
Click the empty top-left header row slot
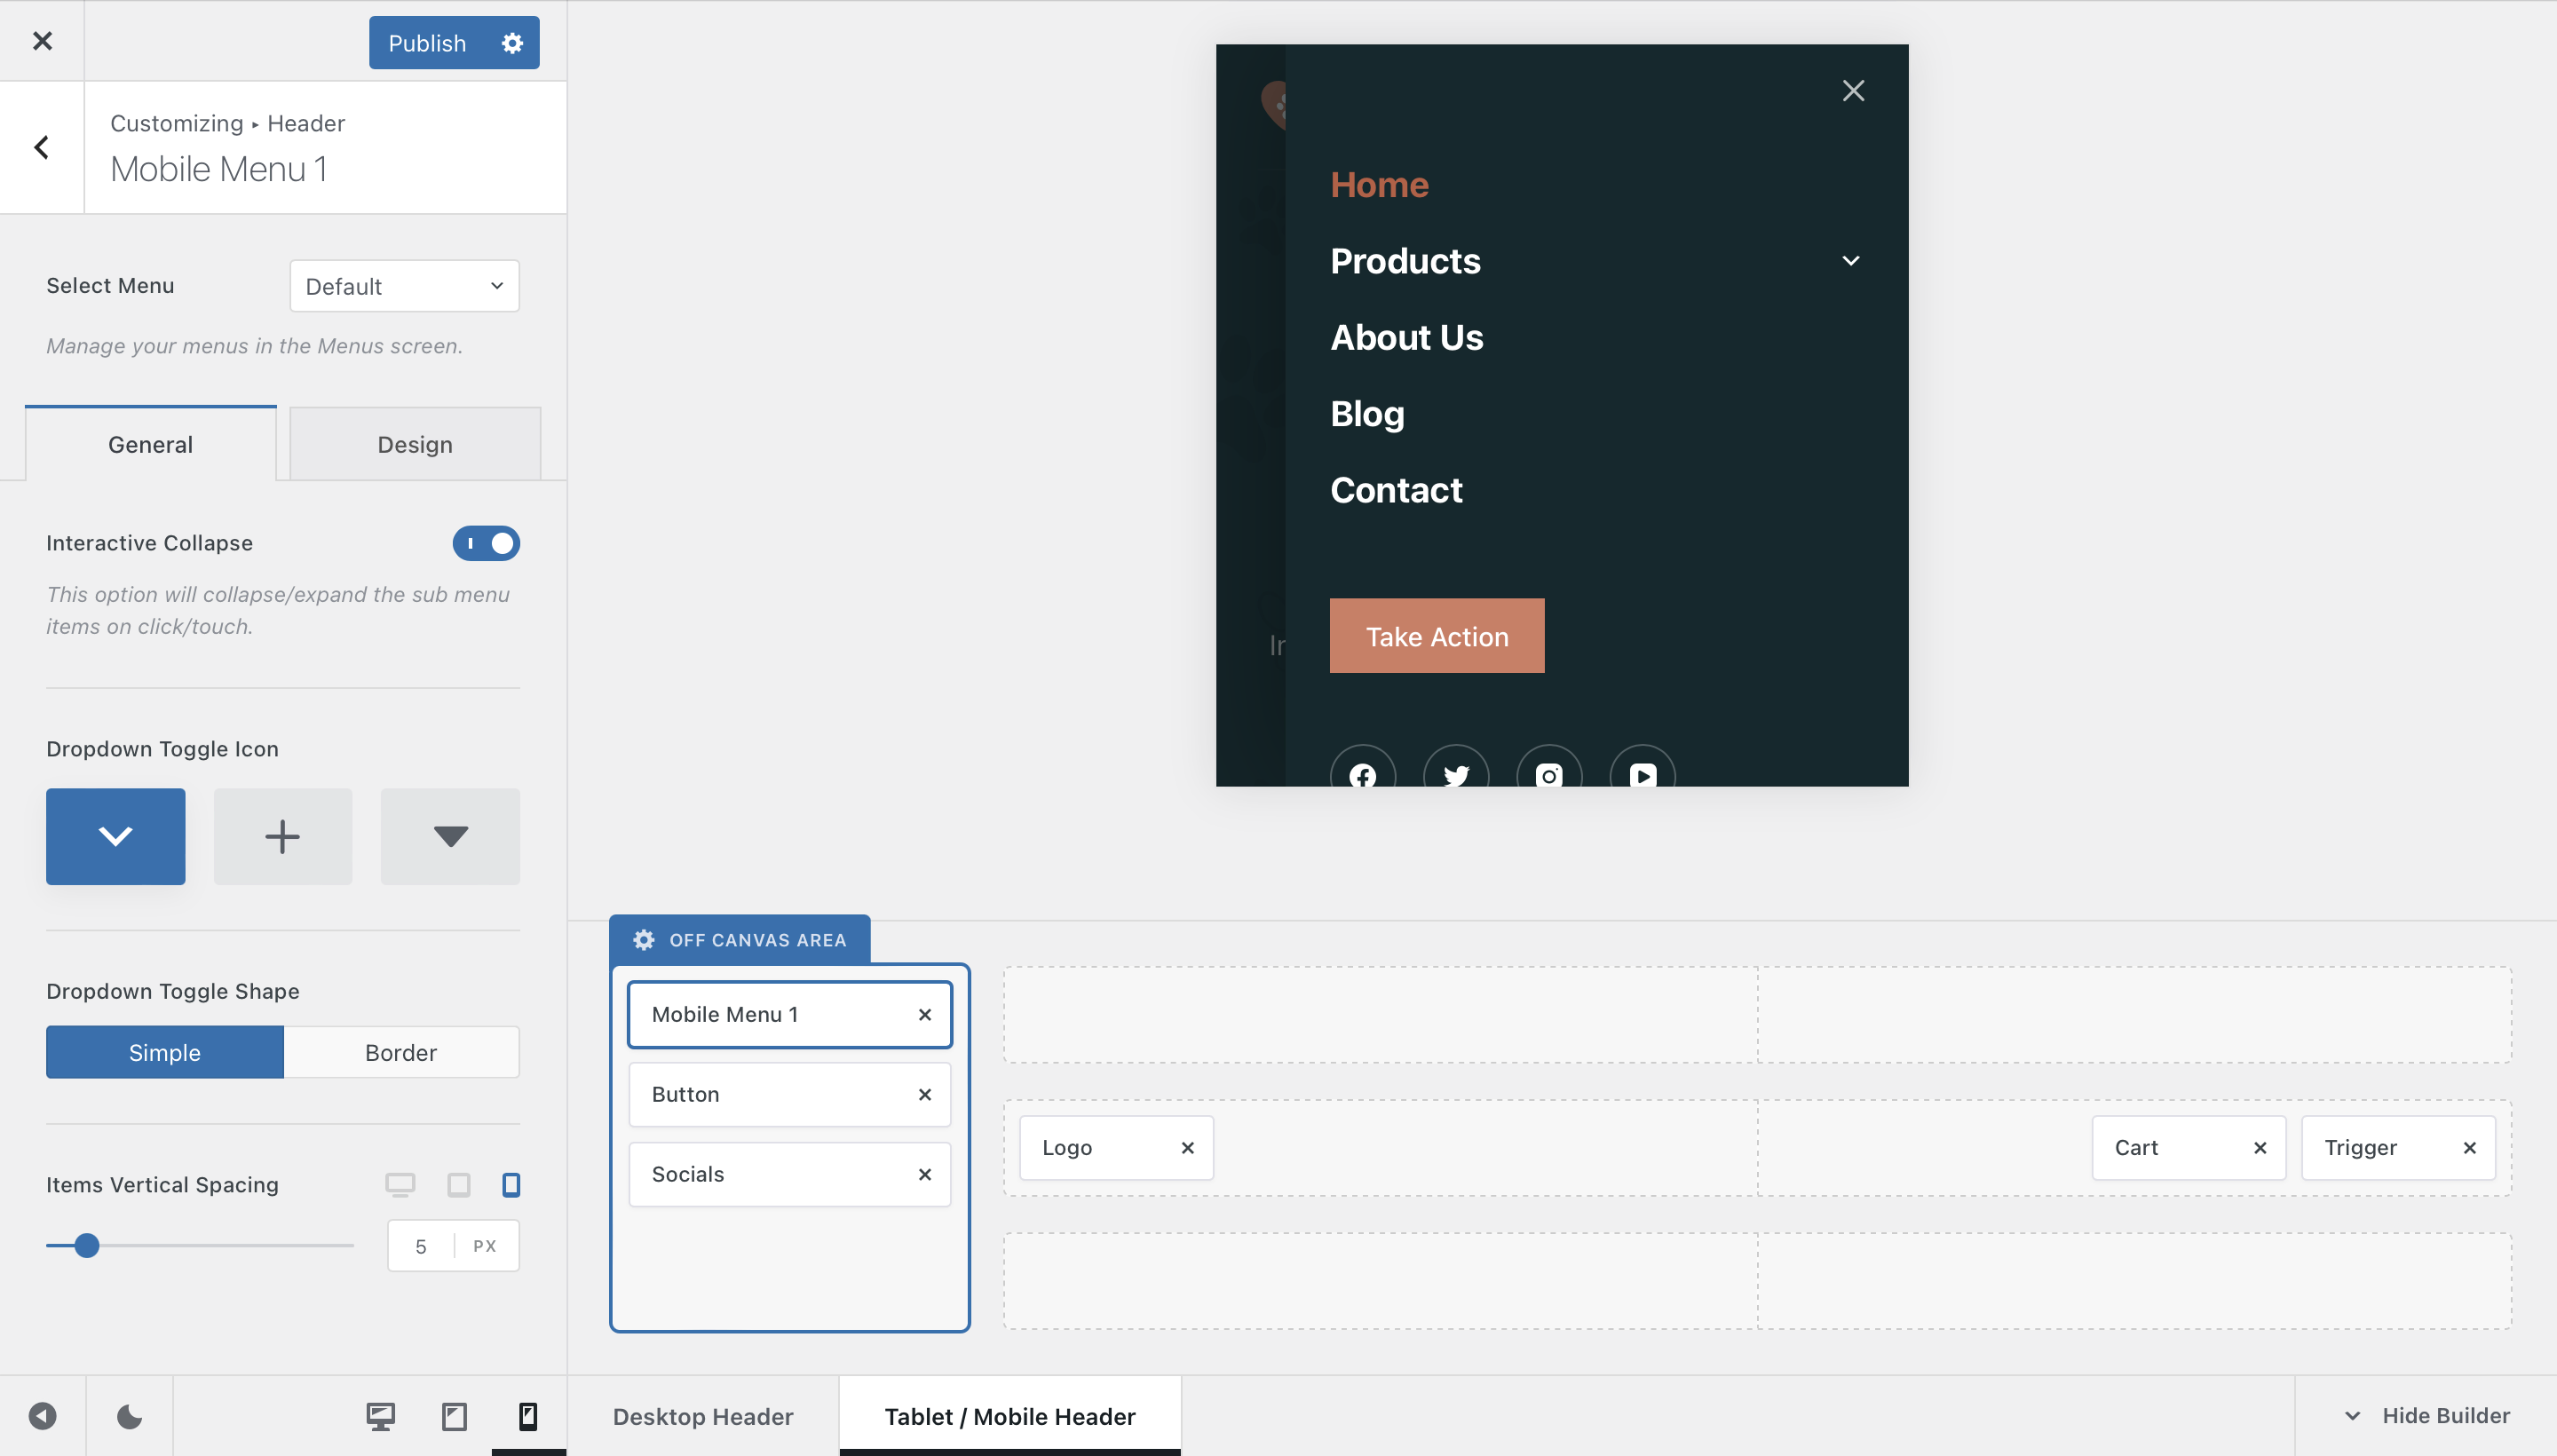click(x=1380, y=1014)
